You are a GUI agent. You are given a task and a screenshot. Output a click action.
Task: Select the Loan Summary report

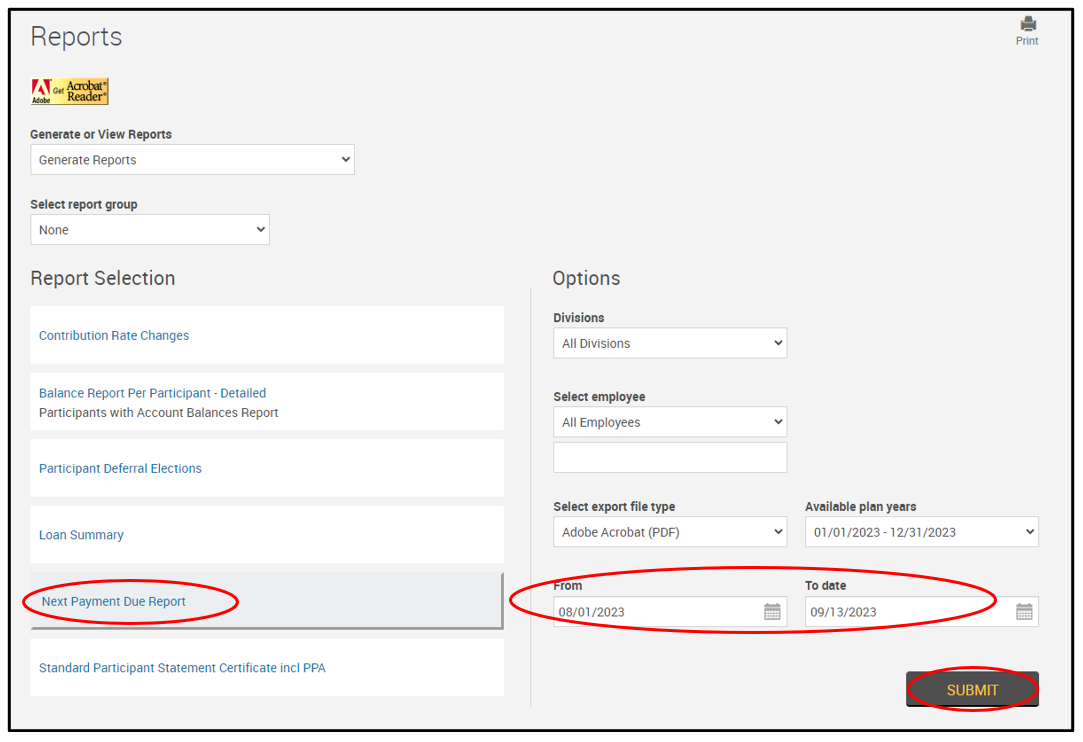[81, 535]
